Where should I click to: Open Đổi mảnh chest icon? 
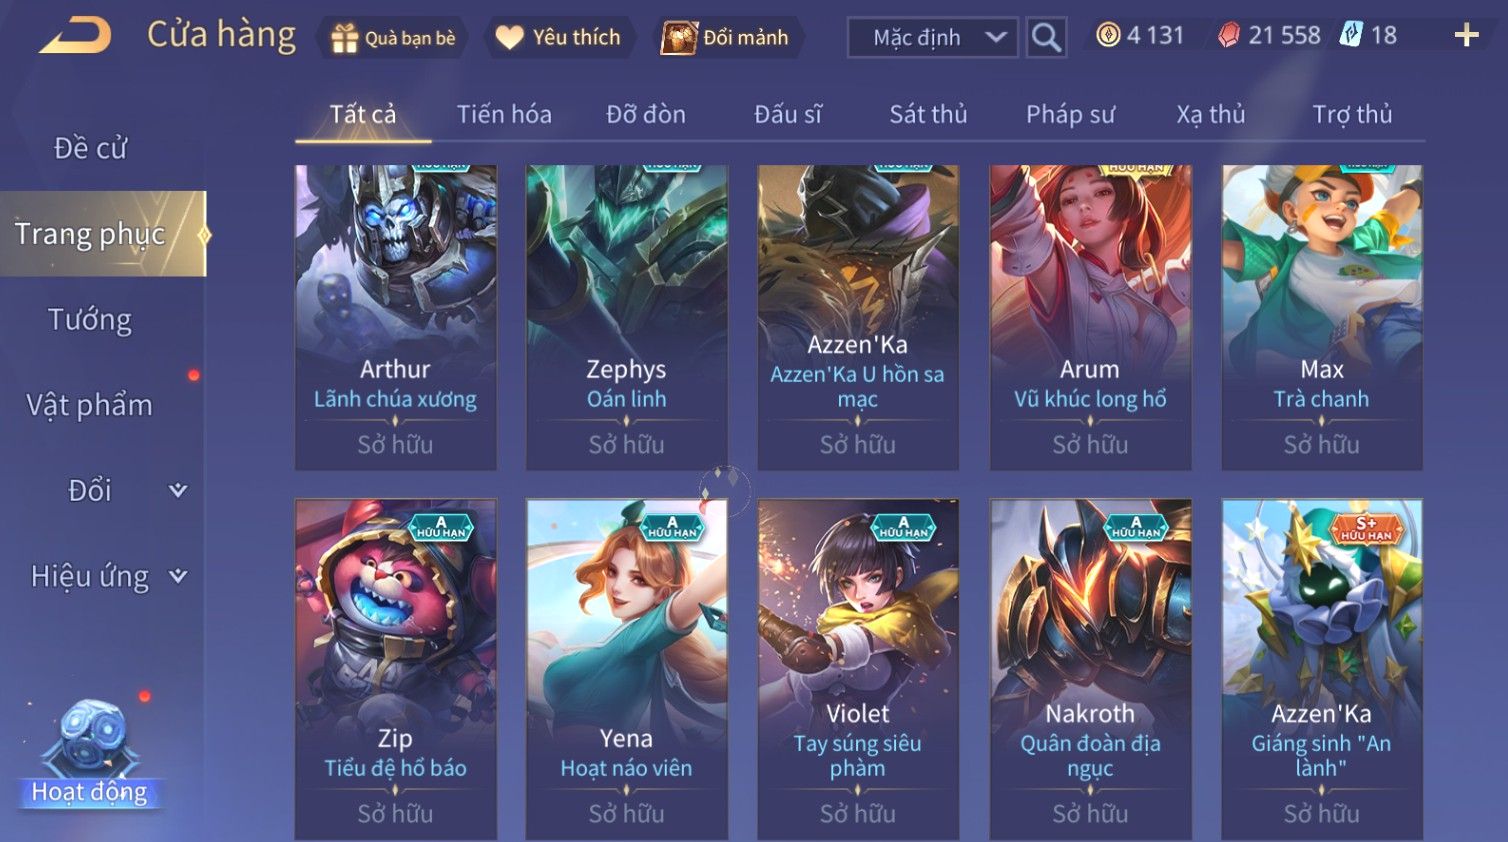[679, 38]
